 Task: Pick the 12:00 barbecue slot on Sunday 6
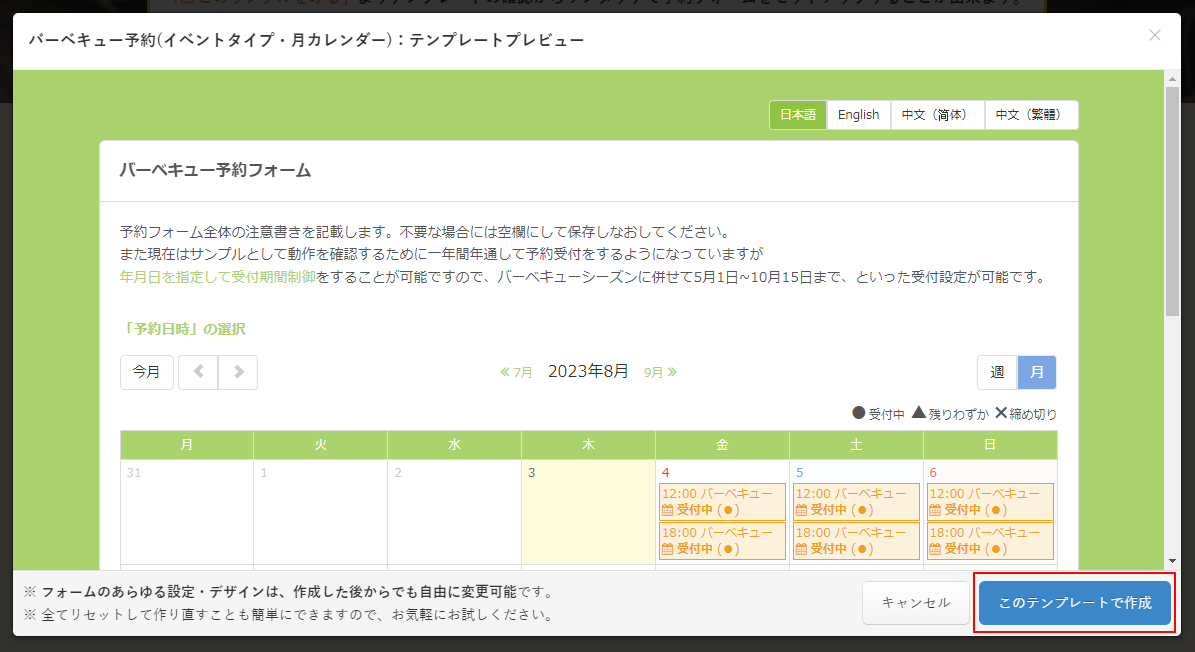pyautogui.click(x=990, y=501)
